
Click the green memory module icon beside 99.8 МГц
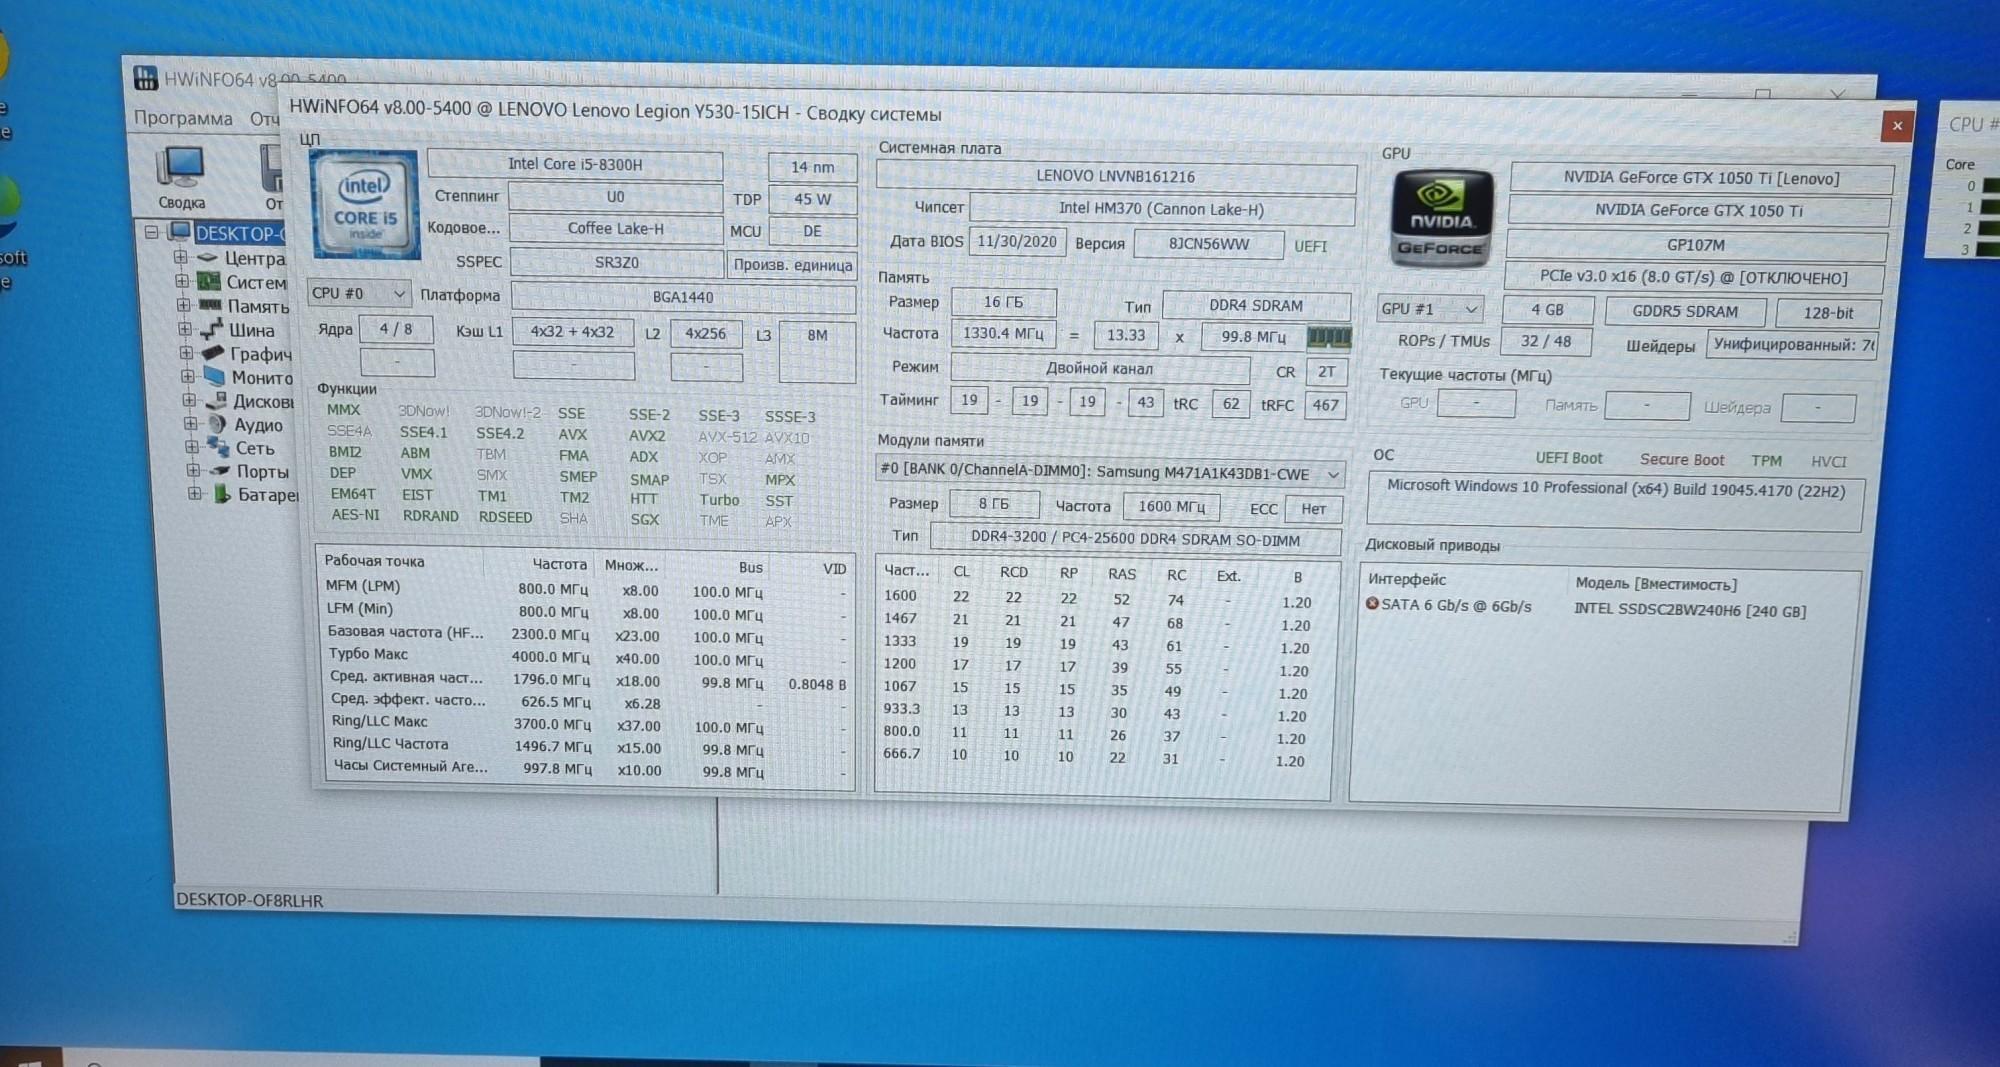pyautogui.click(x=1329, y=338)
